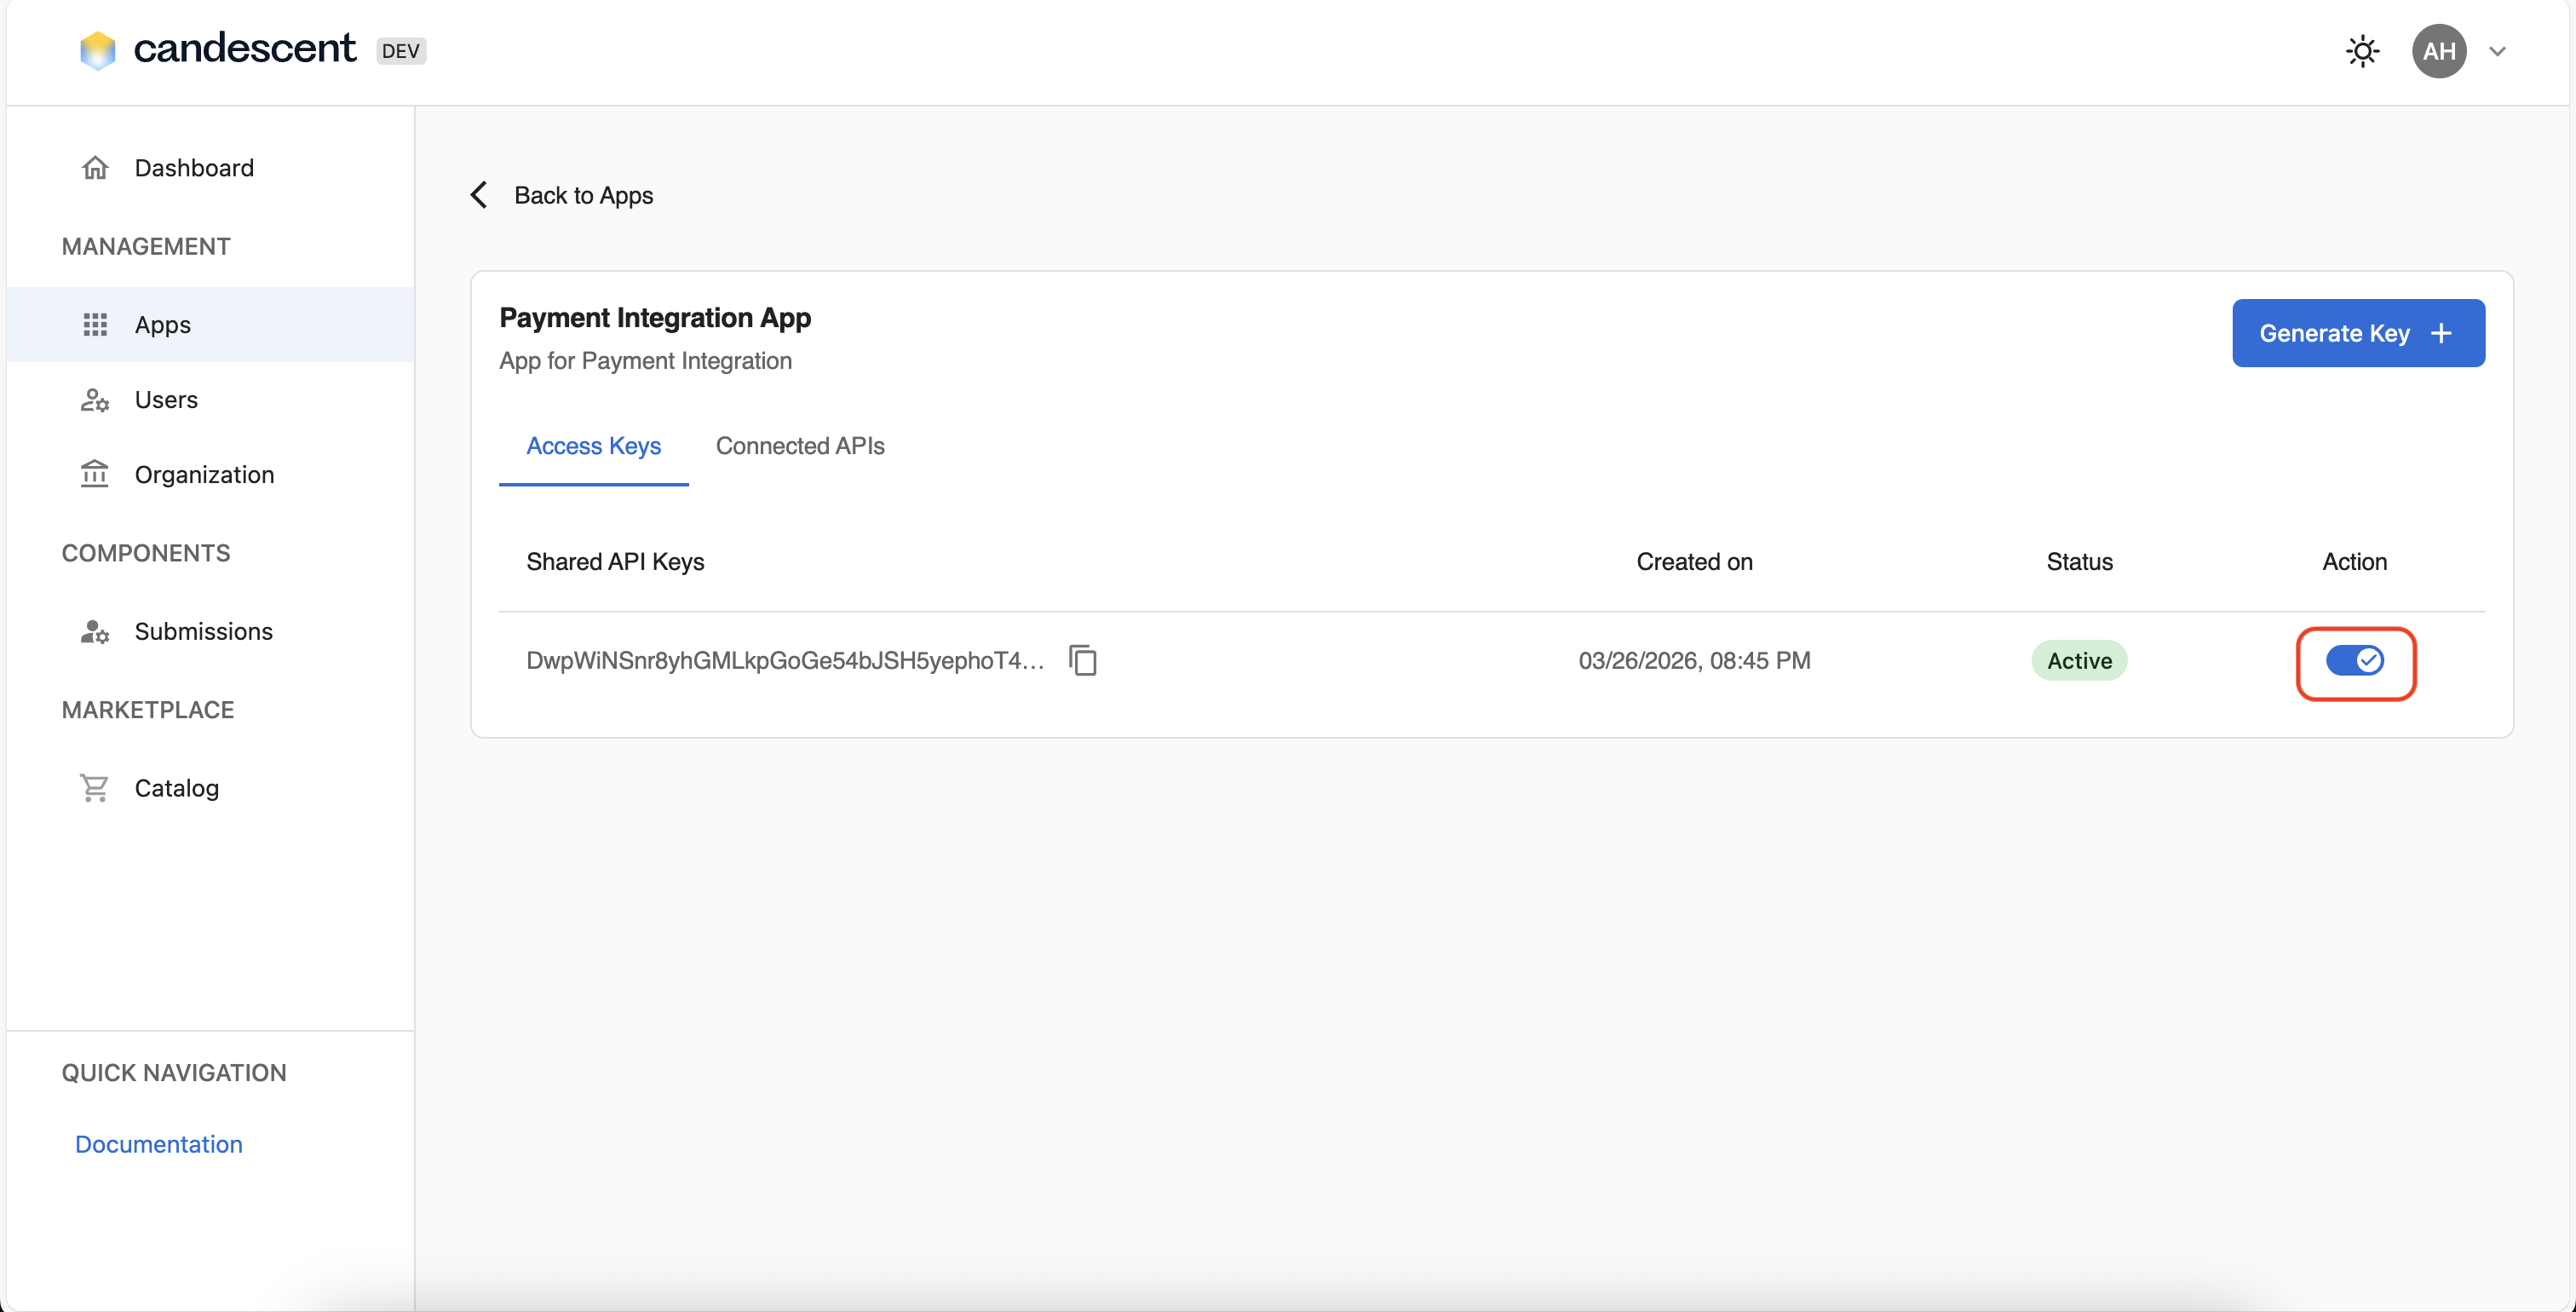Screen dimensions: 2576x1312
Task: Switch to the Connected APIs tab
Action: tap(800, 446)
